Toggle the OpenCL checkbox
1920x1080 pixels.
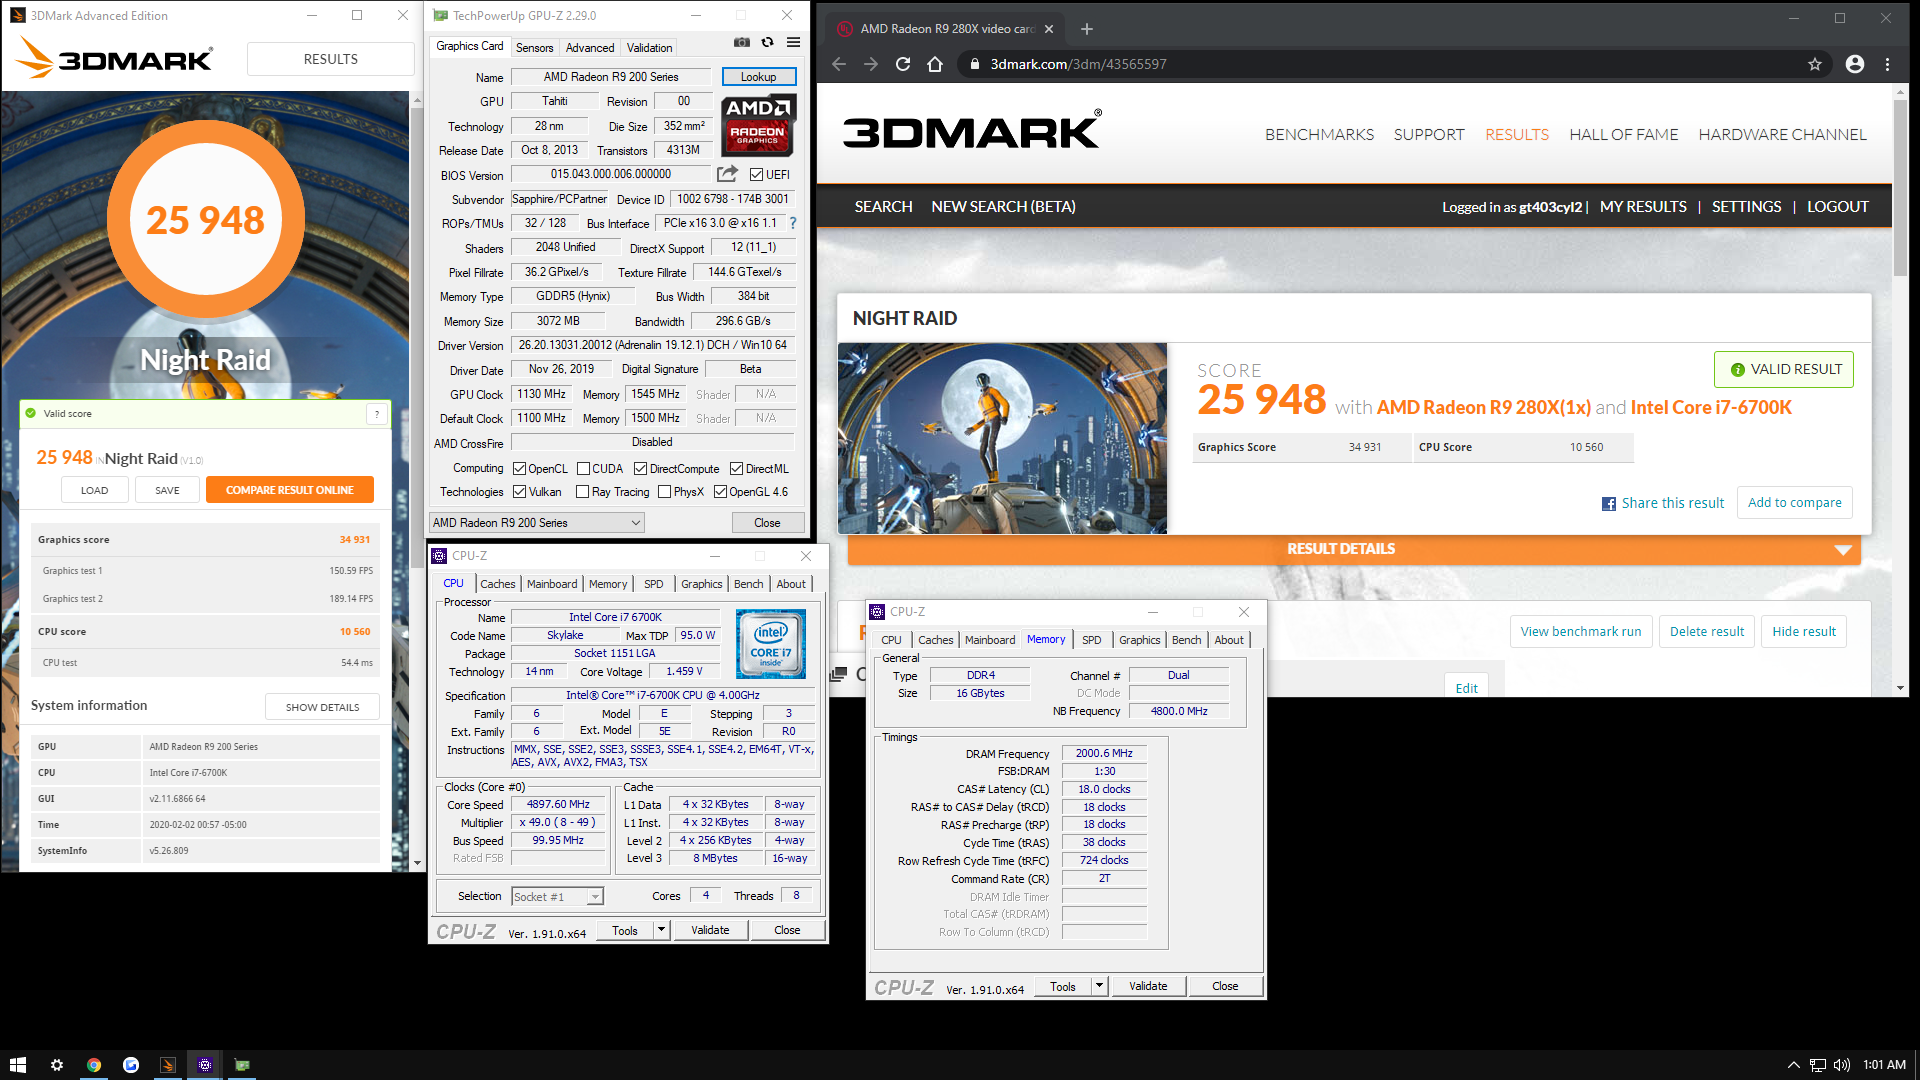[x=519, y=469]
